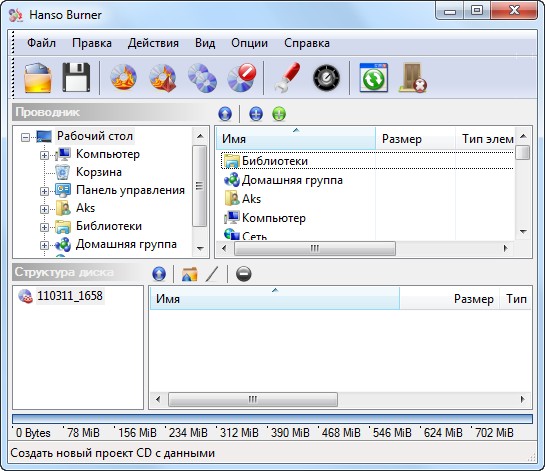Click the copy disc icon with two discs
The width and height of the screenshot is (545, 471).
(x=202, y=78)
